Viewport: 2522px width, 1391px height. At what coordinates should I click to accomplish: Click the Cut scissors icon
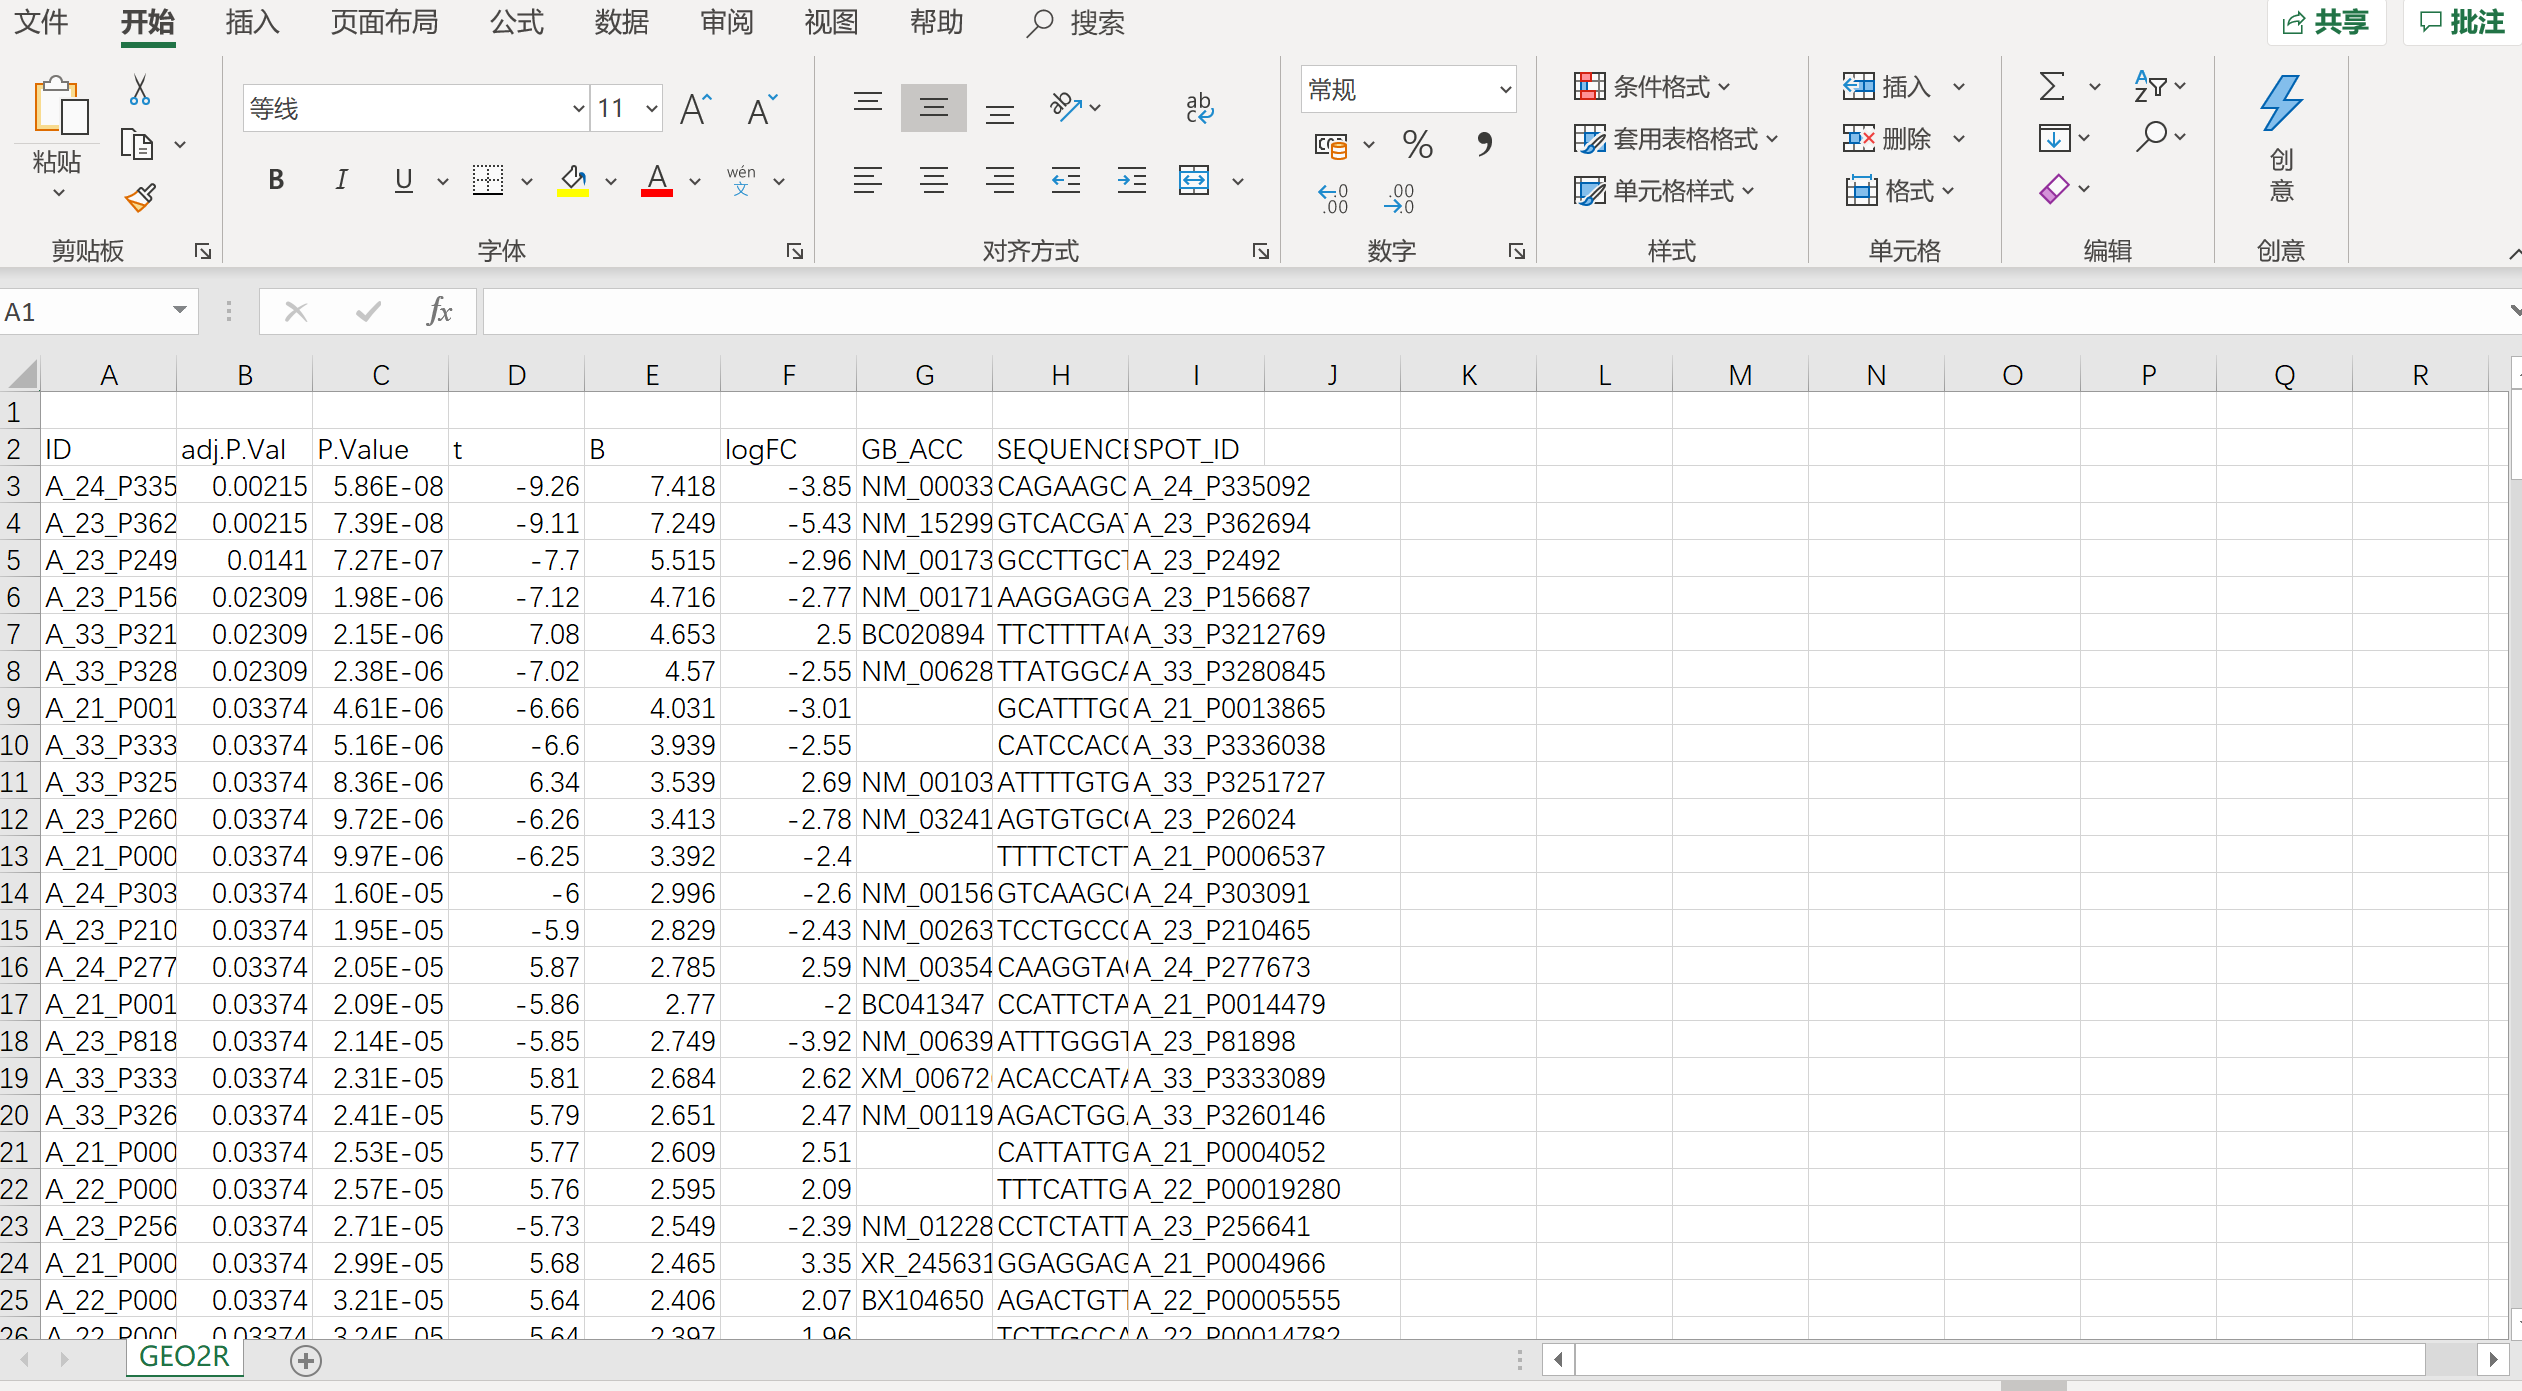click(140, 90)
